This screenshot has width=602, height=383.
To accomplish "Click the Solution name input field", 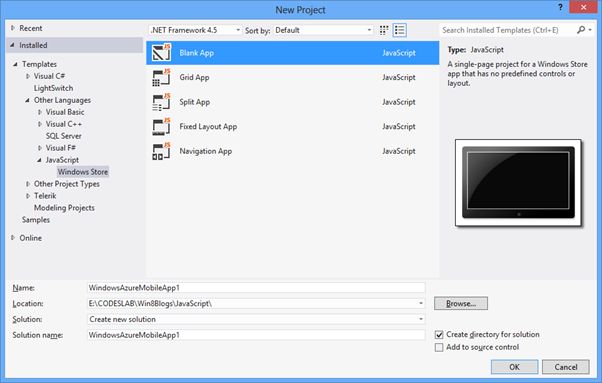I will (x=256, y=335).
